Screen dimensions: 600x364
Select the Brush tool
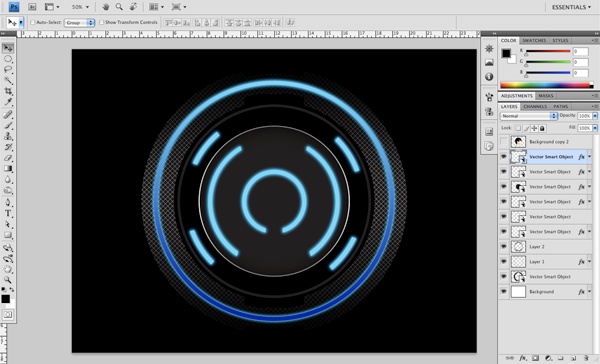click(x=8, y=125)
